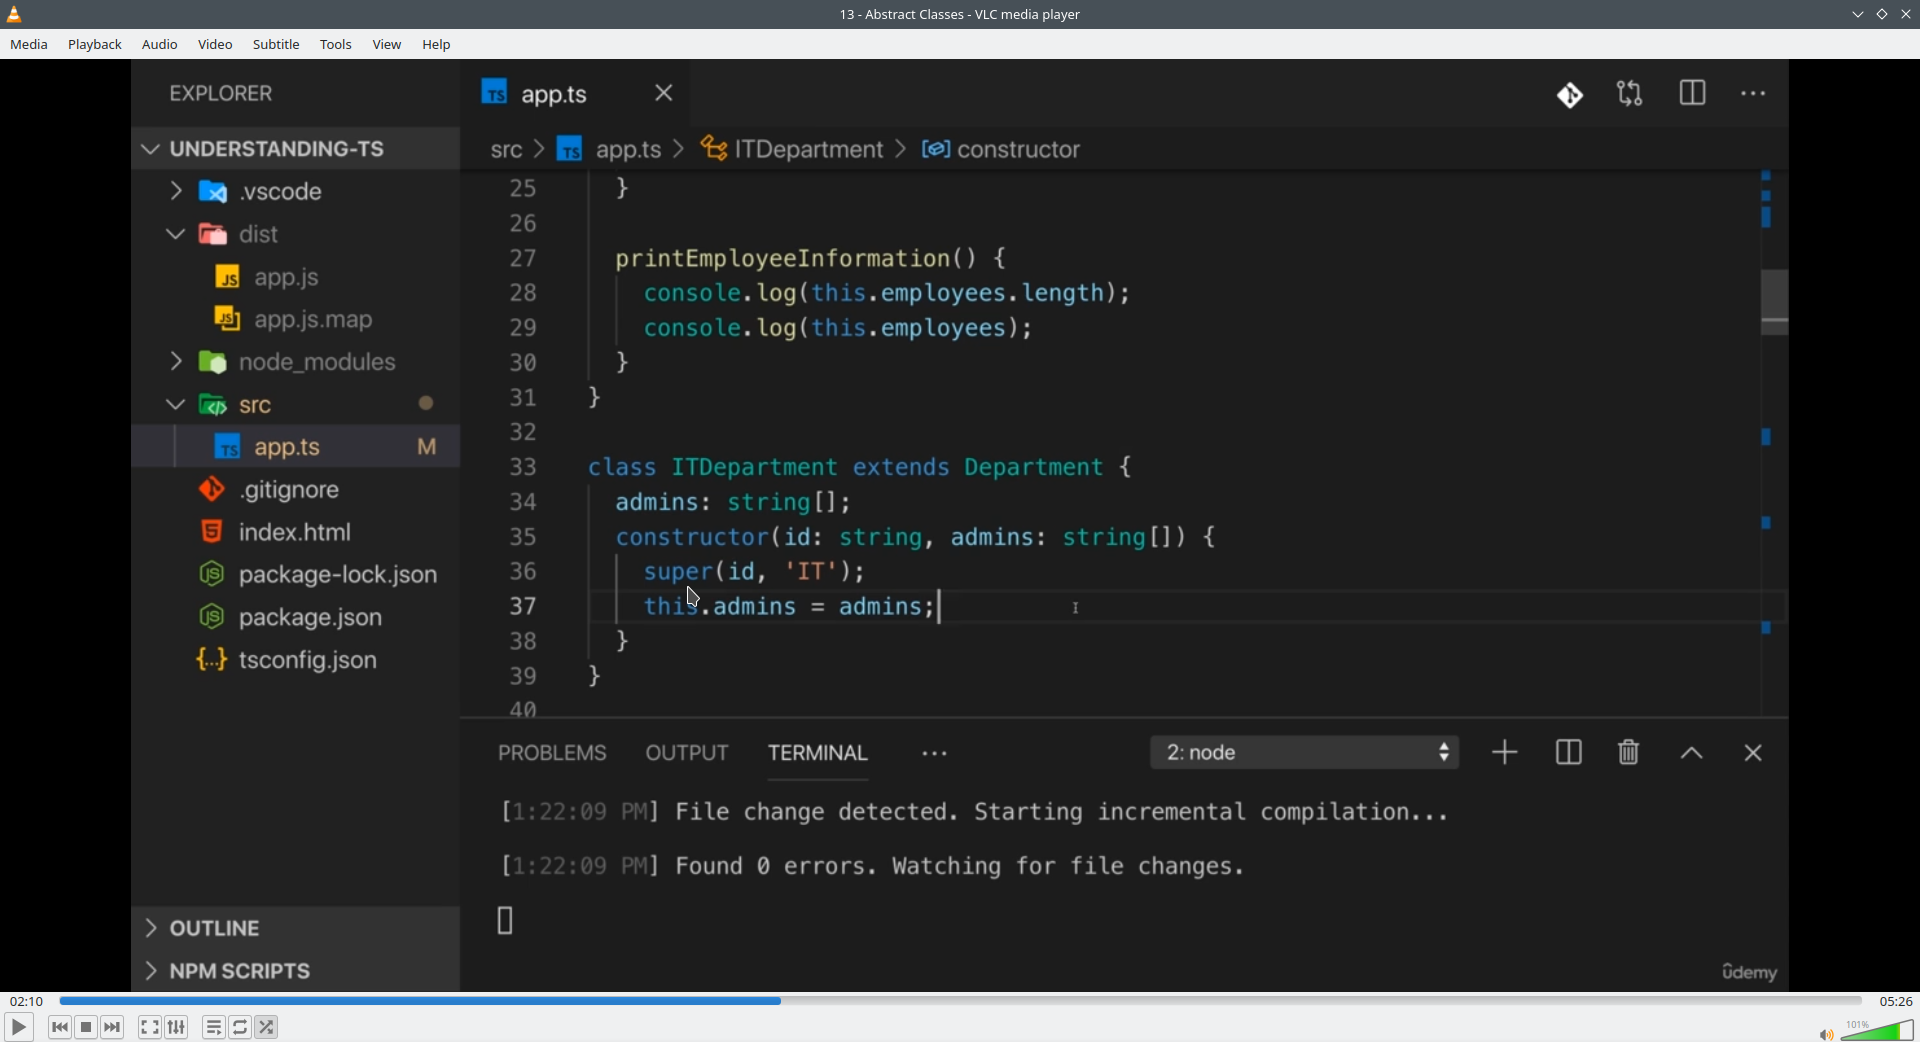The width and height of the screenshot is (1920, 1042).
Task: Collapse the UNDERSTANDING-TS project folder
Action: point(296,149)
